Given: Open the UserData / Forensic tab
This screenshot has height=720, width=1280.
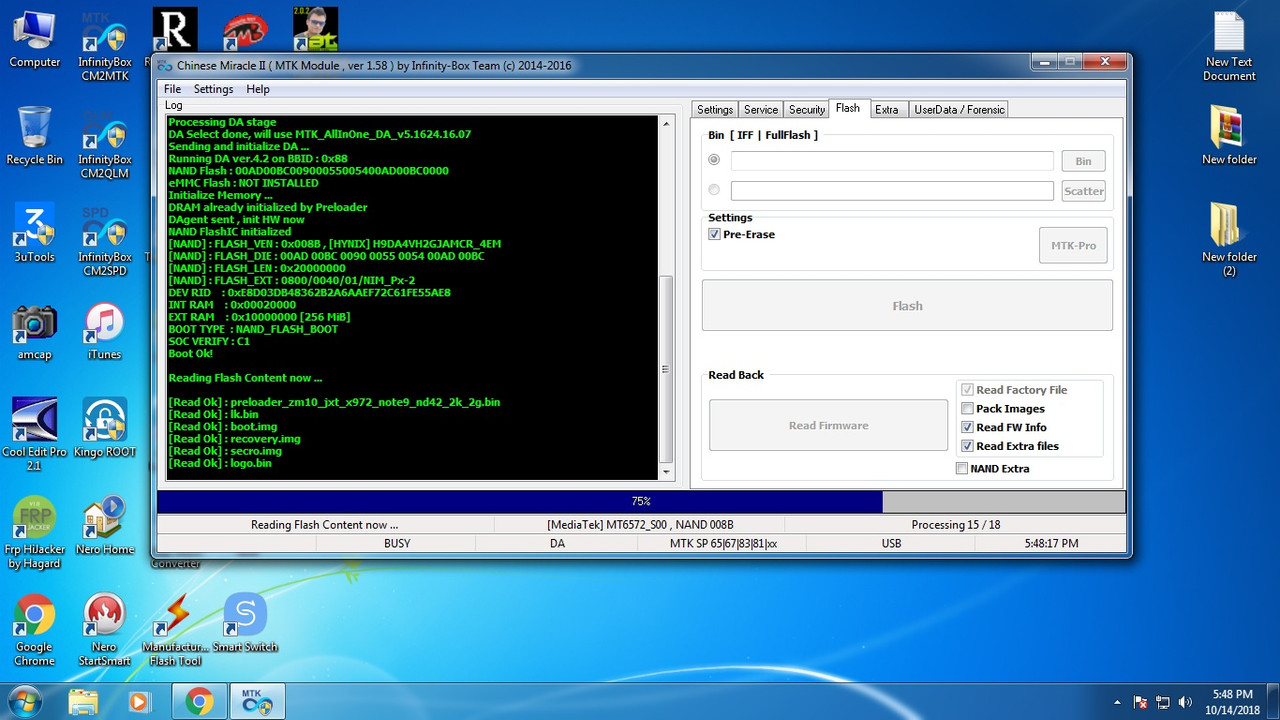Looking at the screenshot, I should point(959,110).
